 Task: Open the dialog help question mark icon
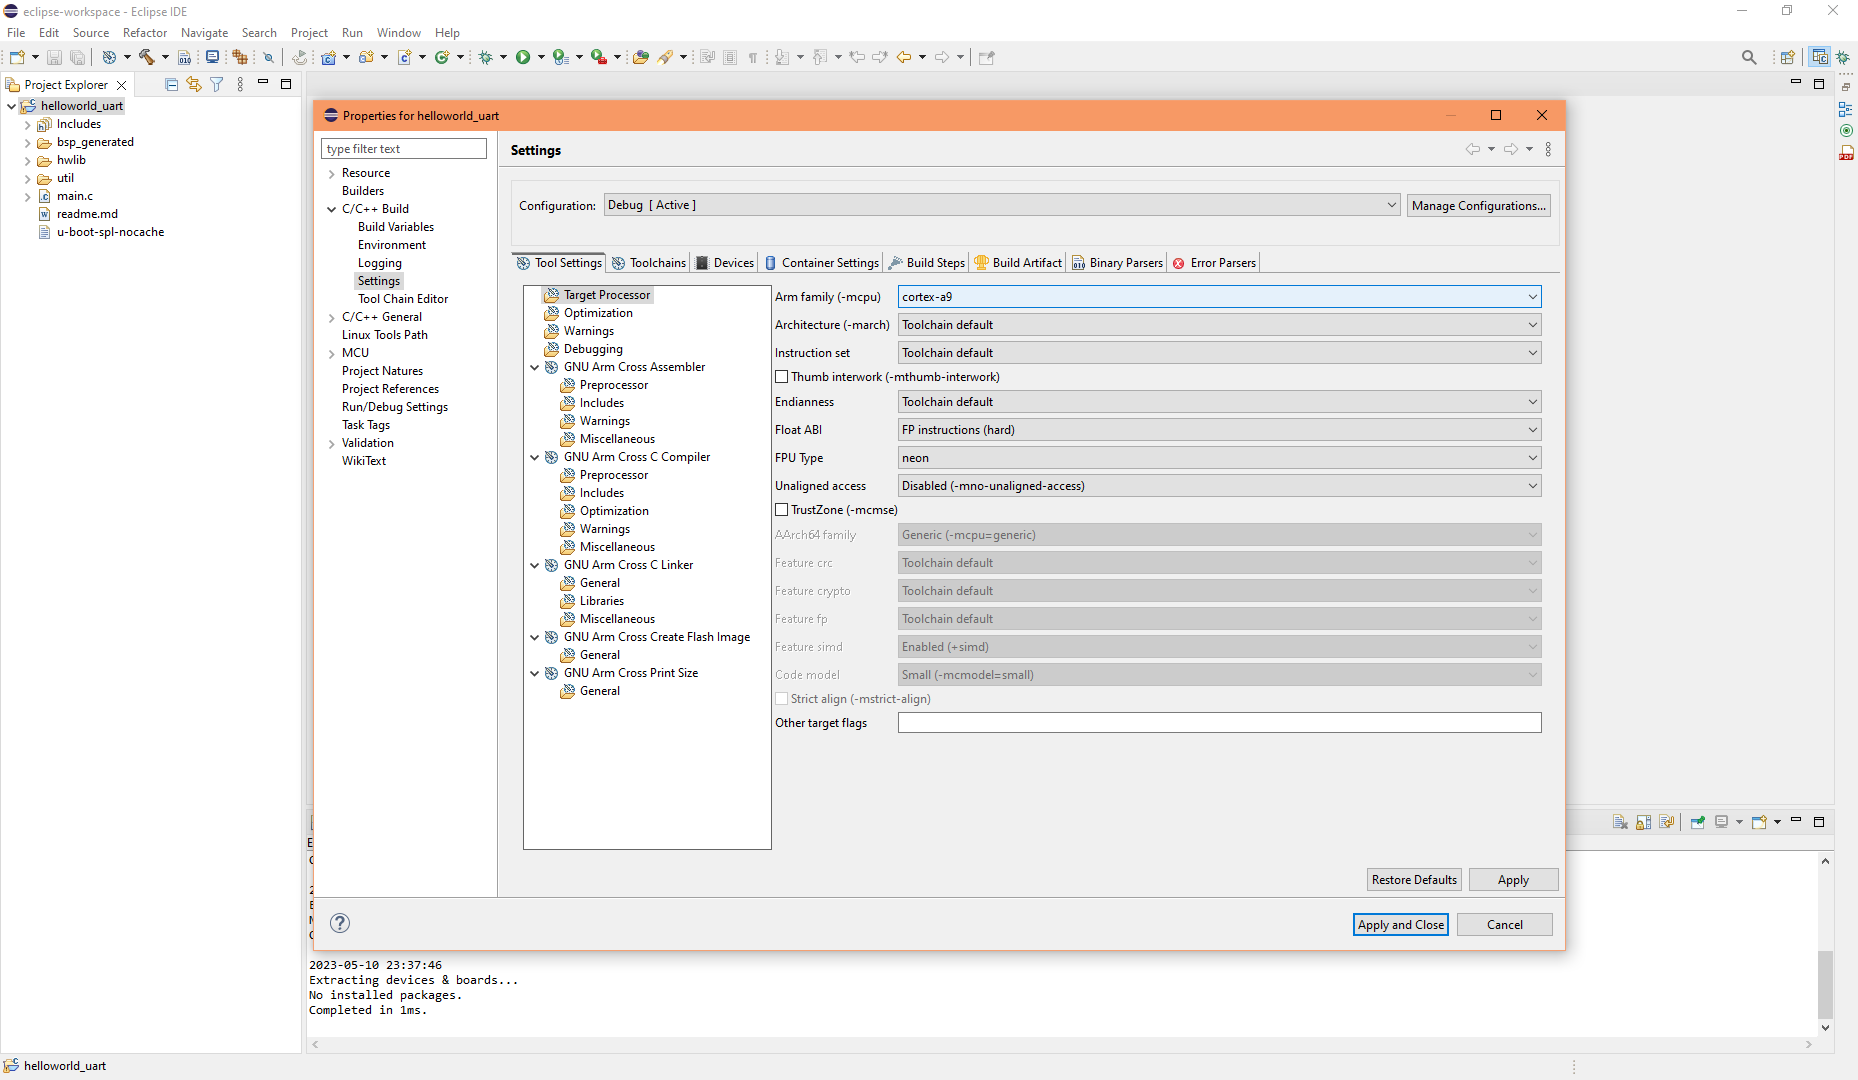339,923
